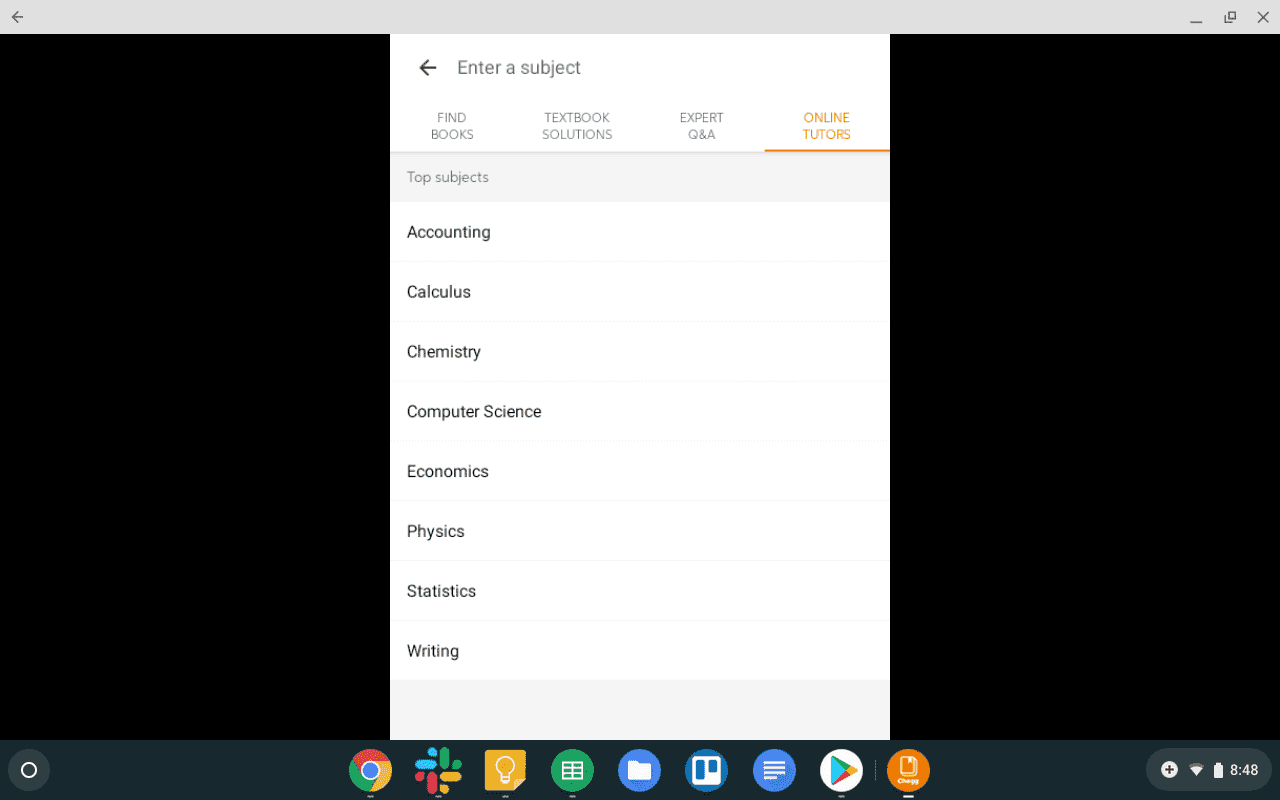Click the clock in the system tray
The height and width of the screenshot is (800, 1280).
[x=1243, y=770]
